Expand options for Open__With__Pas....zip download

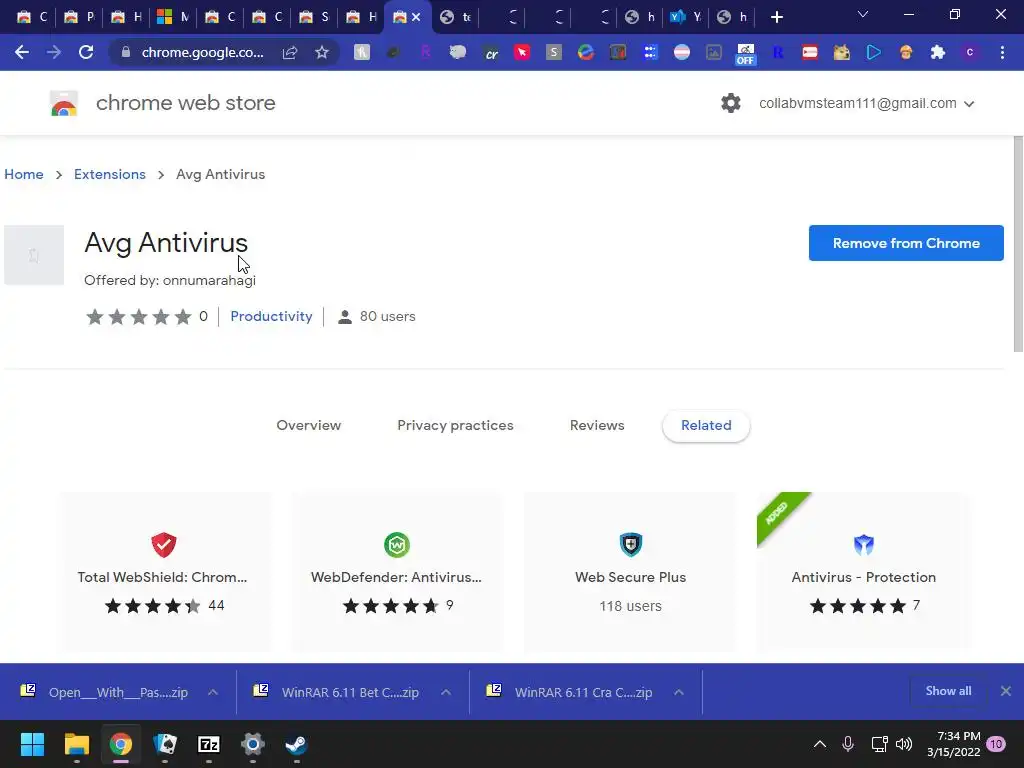click(x=213, y=692)
